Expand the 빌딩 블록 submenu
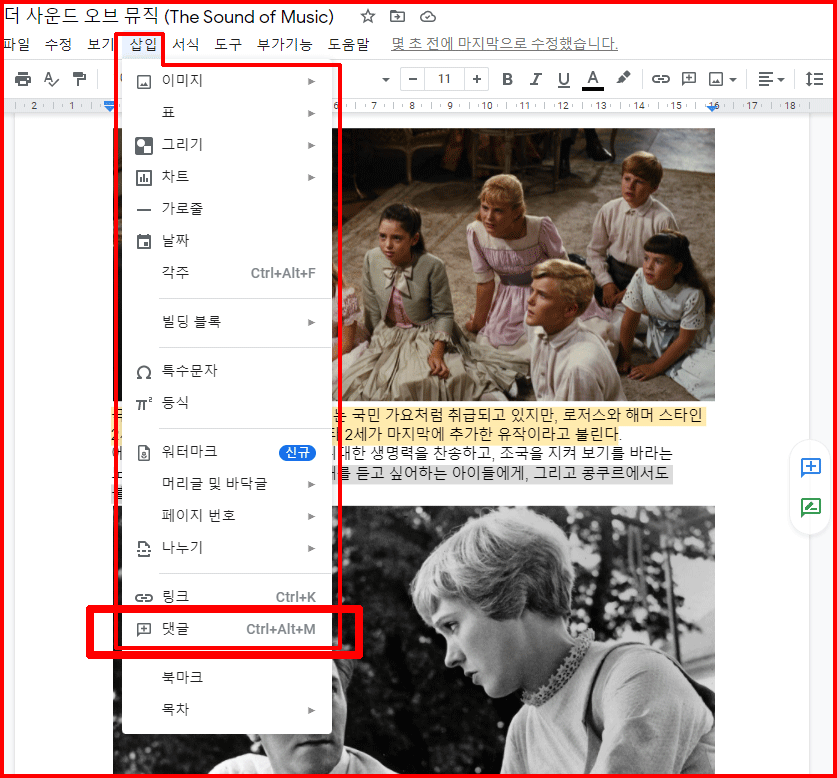Image resolution: width=837 pixels, height=778 pixels. (227, 323)
